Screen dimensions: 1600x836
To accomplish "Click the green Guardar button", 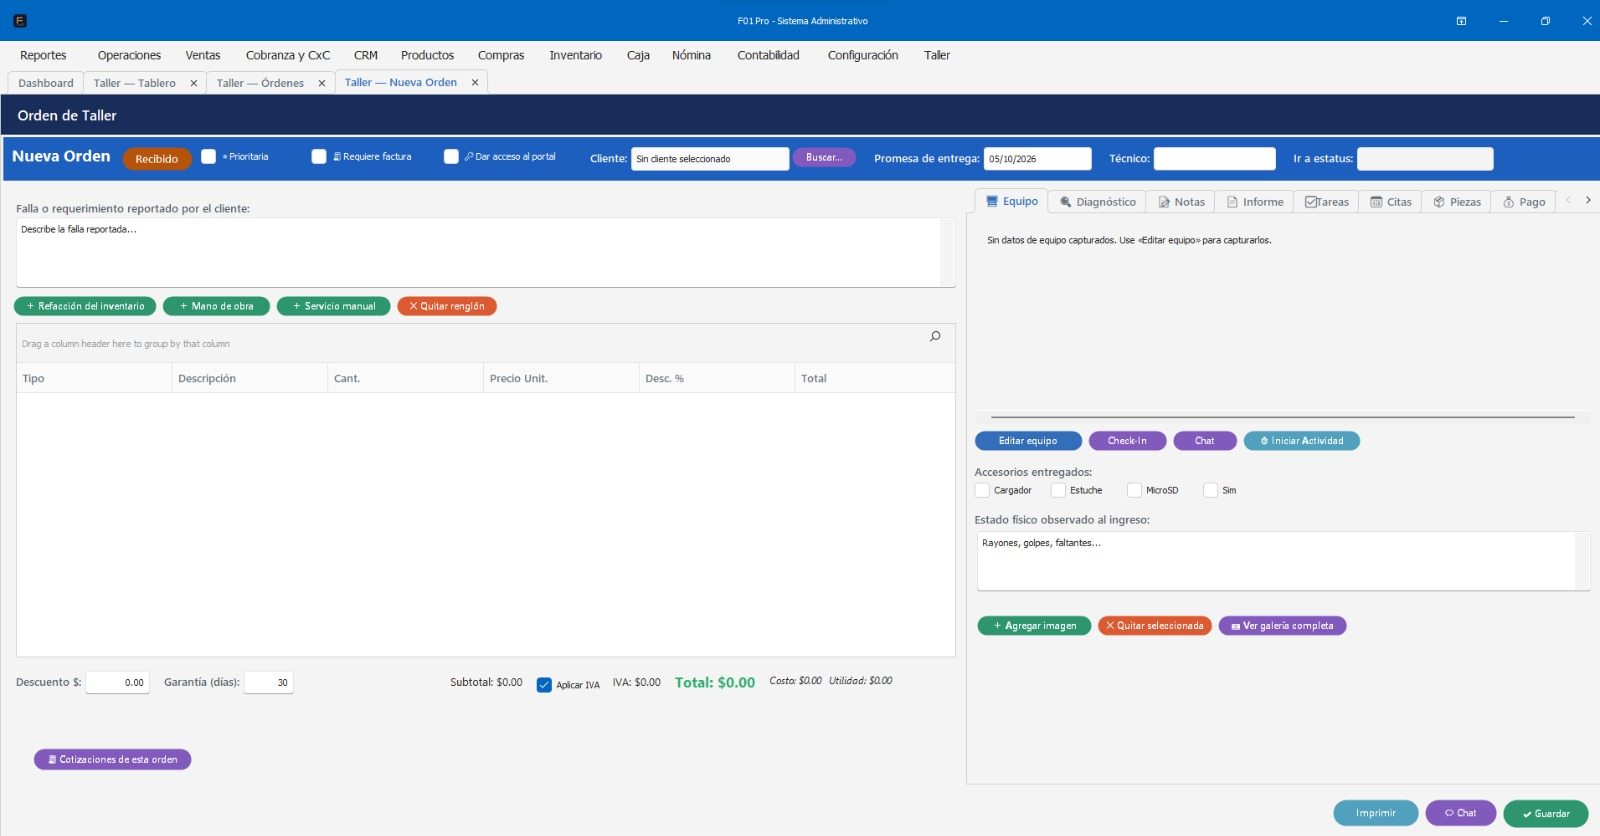I will click(x=1546, y=814).
